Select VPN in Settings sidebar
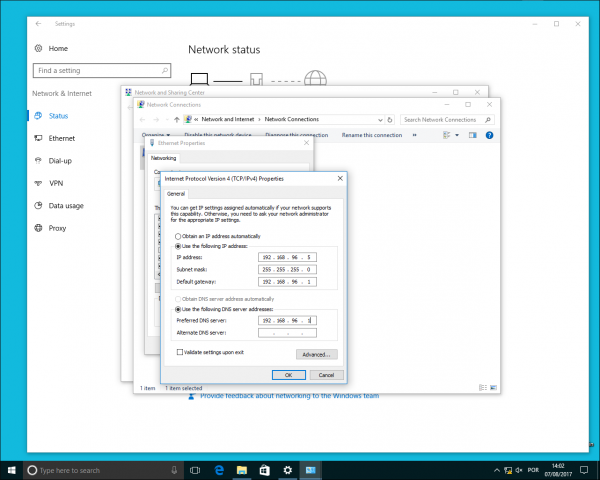 click(56, 183)
